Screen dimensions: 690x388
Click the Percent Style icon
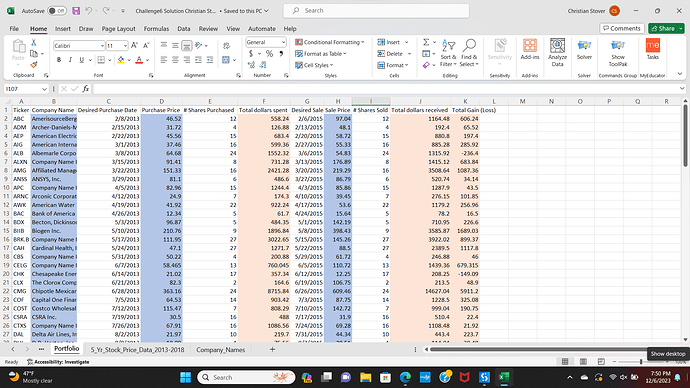269,54
